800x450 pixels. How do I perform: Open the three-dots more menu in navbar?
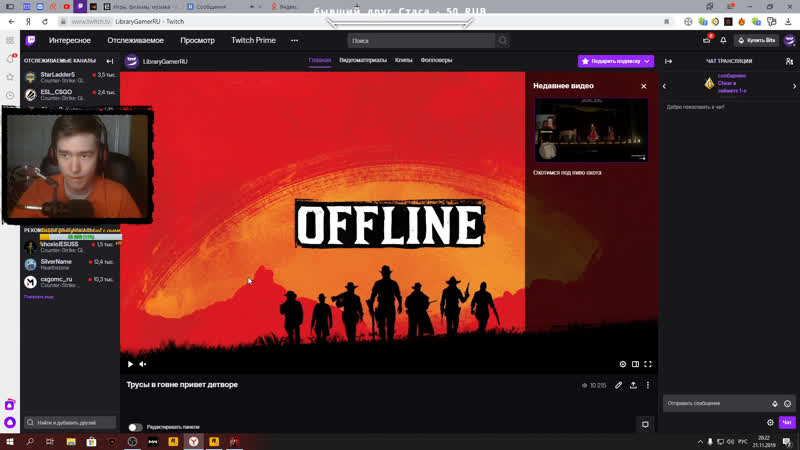click(294, 40)
